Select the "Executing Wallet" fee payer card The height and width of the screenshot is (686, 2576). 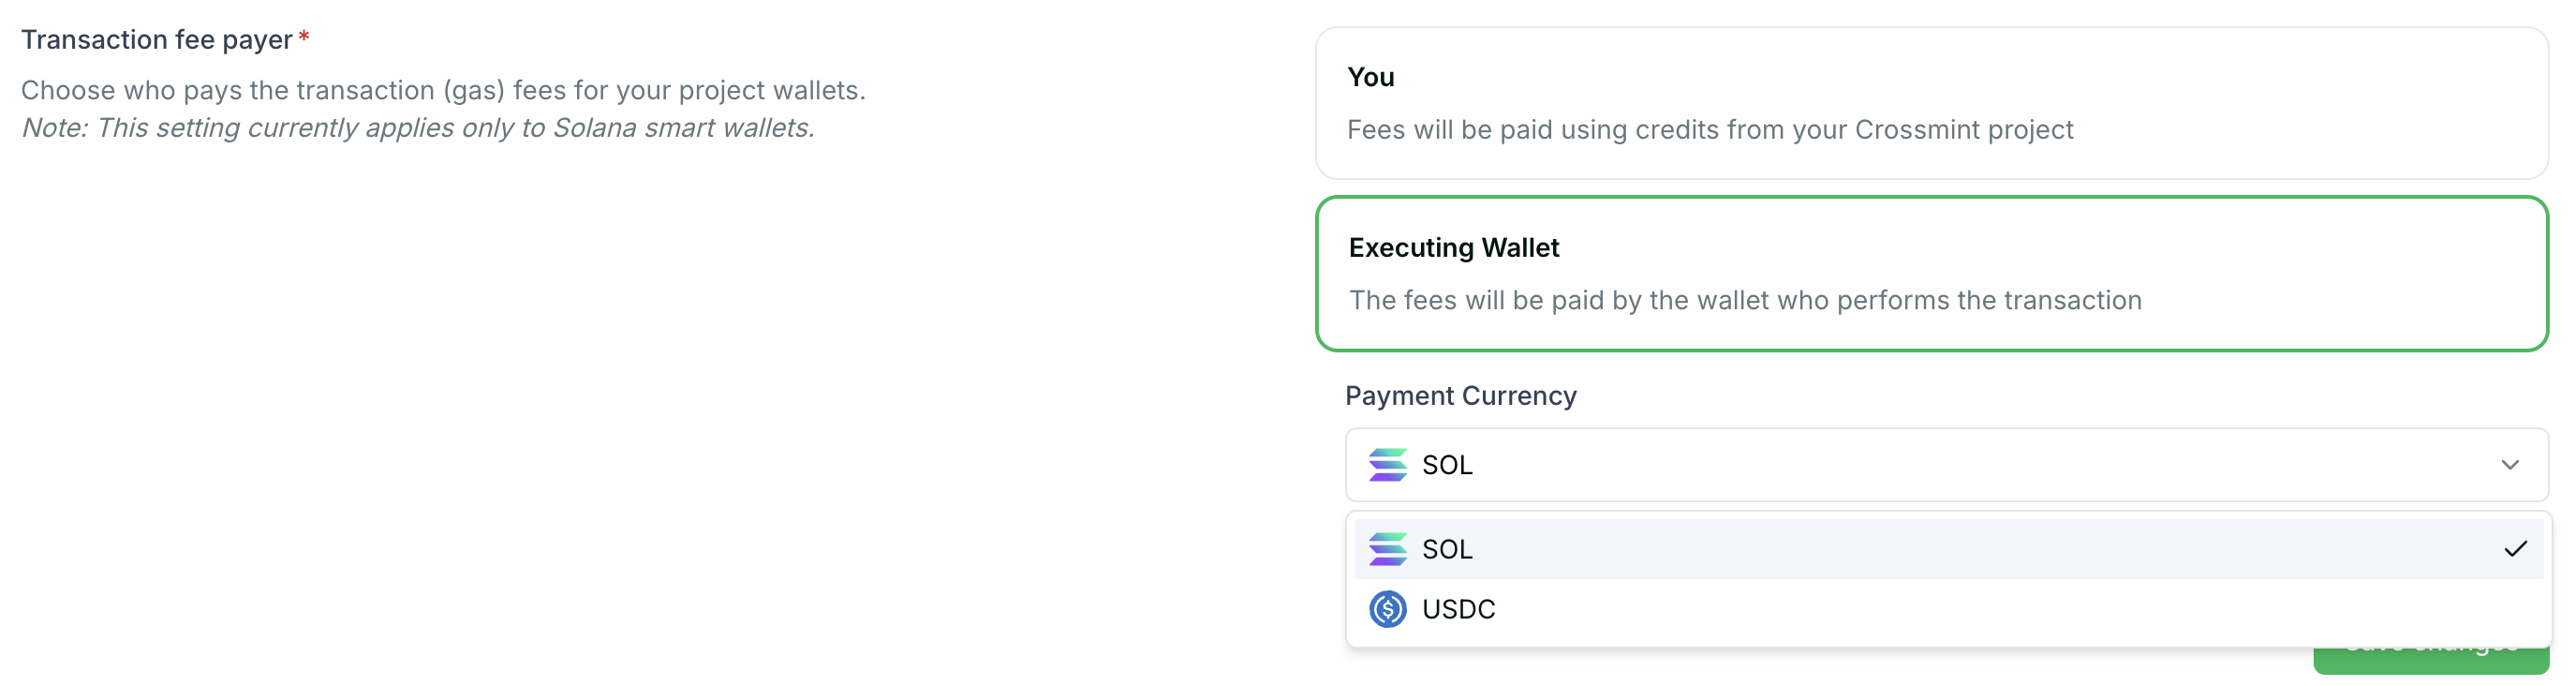click(1931, 274)
